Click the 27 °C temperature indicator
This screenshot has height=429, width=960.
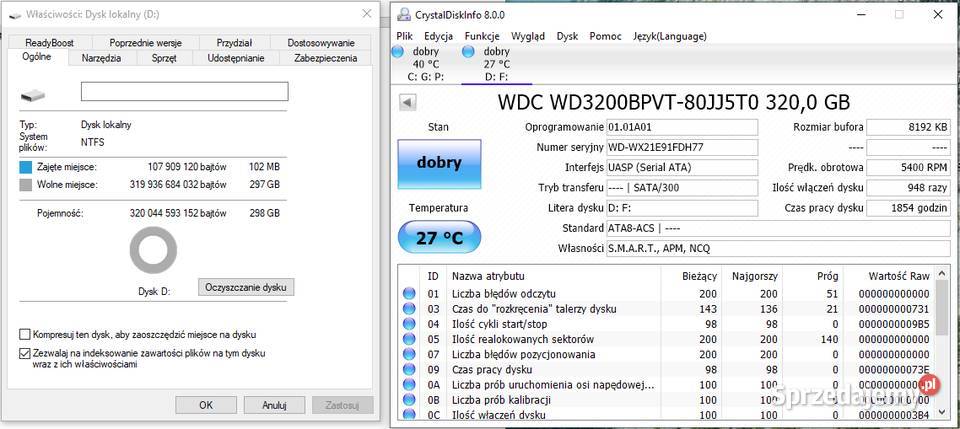tap(439, 237)
